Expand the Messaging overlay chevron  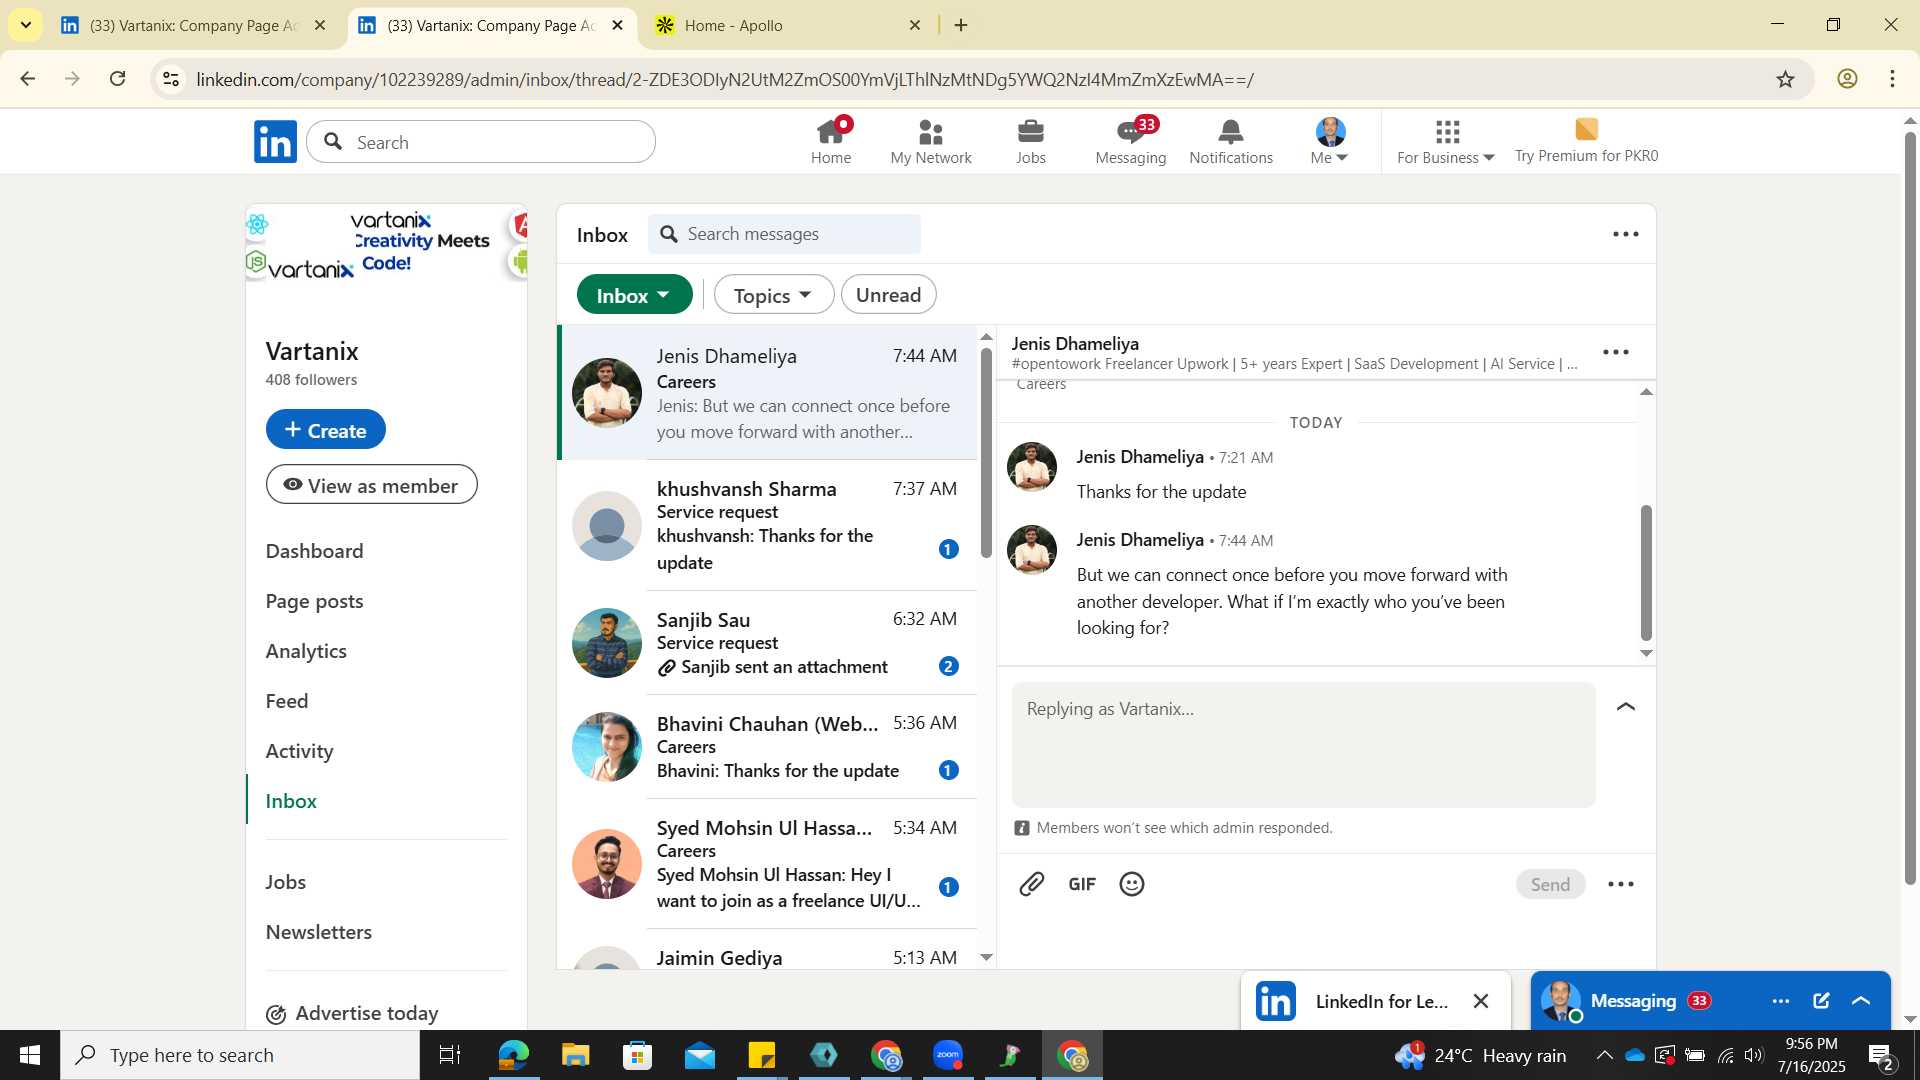1861,1001
